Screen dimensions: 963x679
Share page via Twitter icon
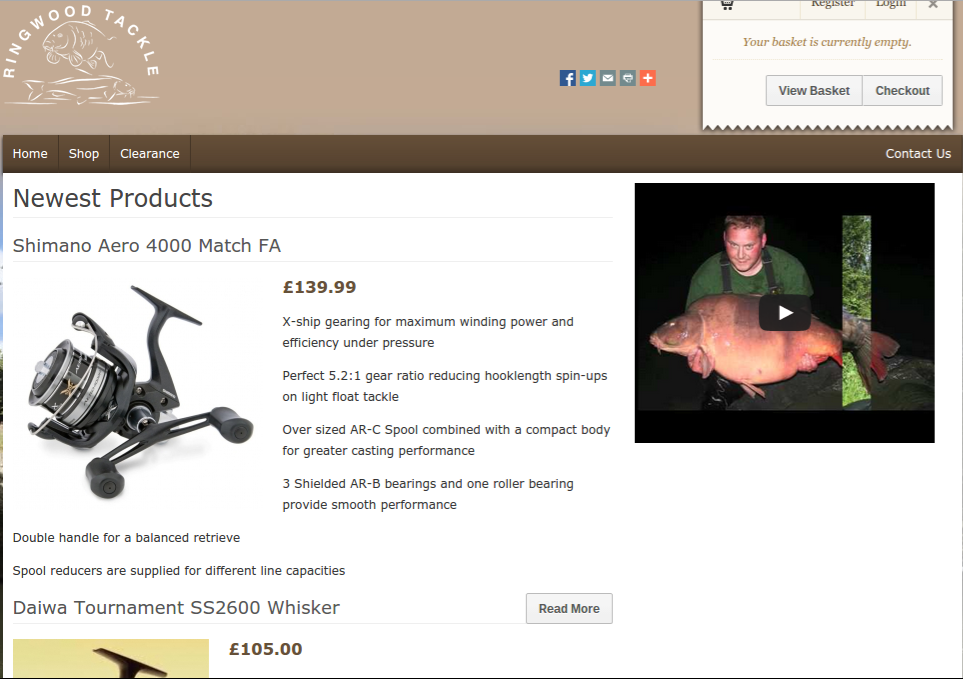pos(588,78)
